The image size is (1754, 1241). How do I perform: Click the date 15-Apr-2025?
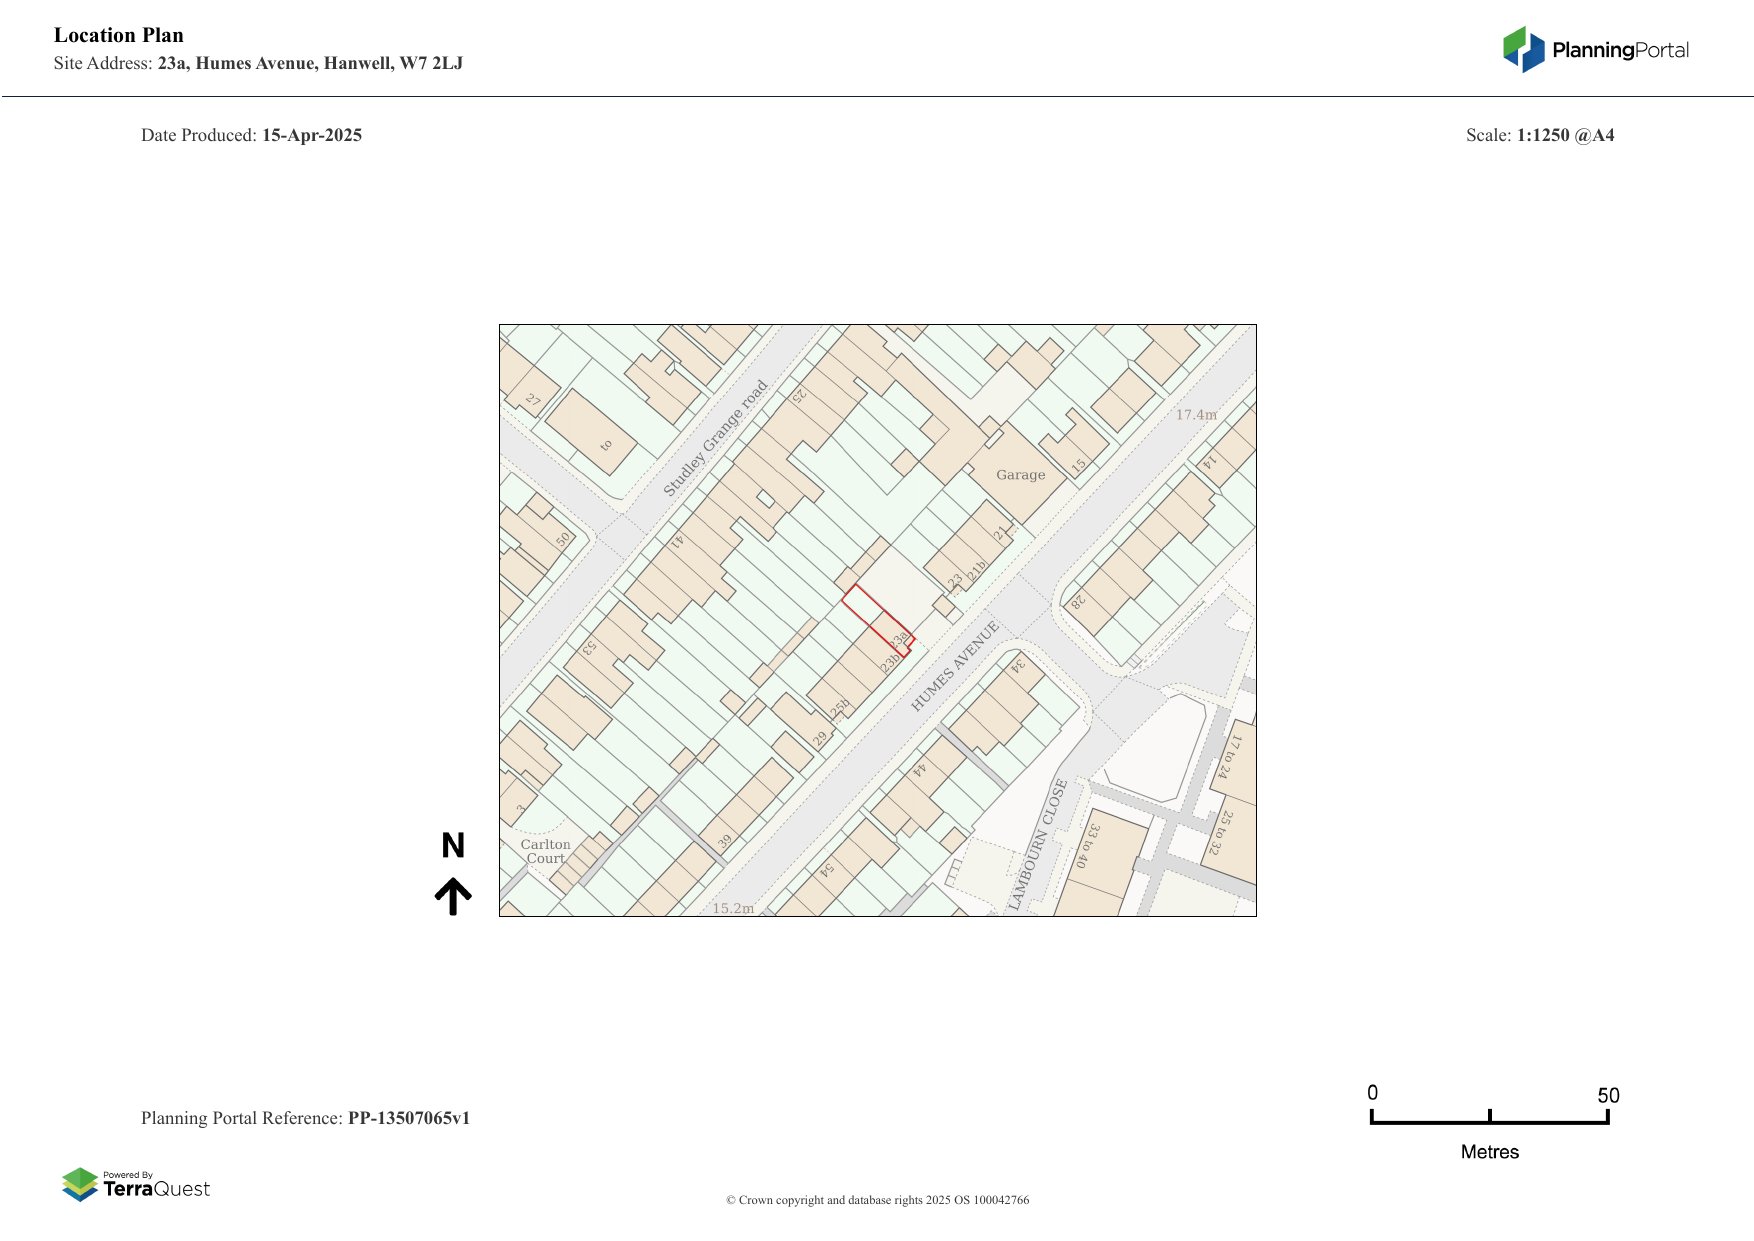pyautogui.click(x=312, y=135)
